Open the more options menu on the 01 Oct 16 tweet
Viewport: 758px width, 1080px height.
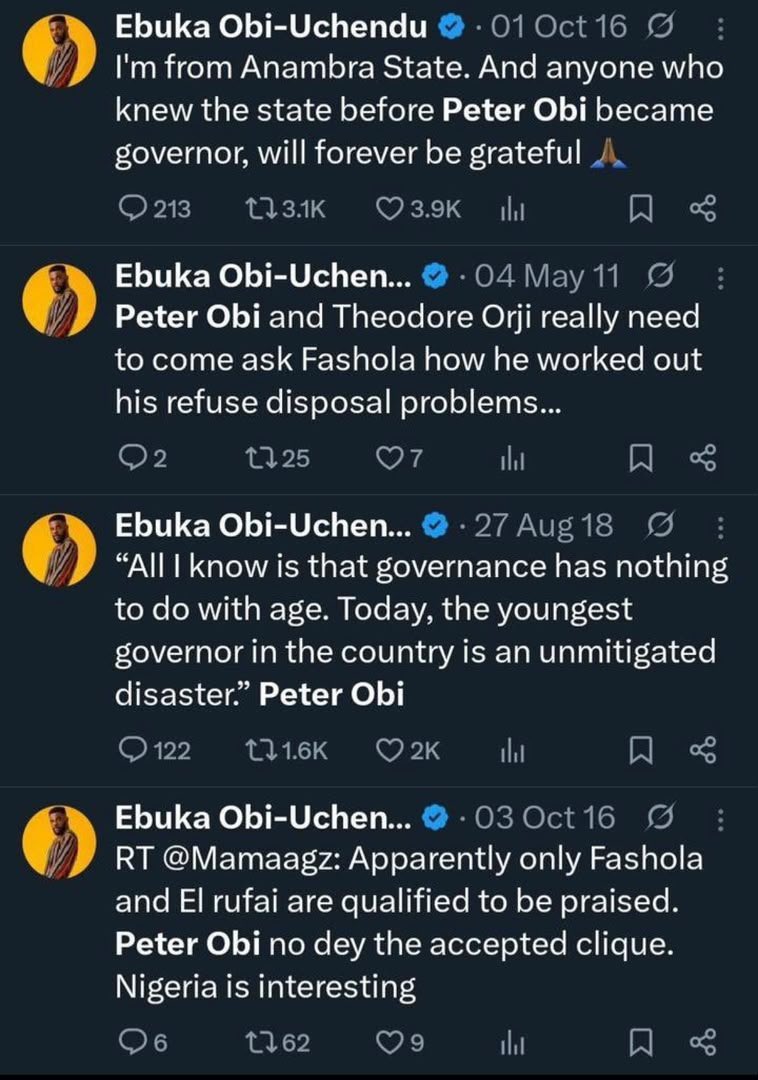(720, 28)
